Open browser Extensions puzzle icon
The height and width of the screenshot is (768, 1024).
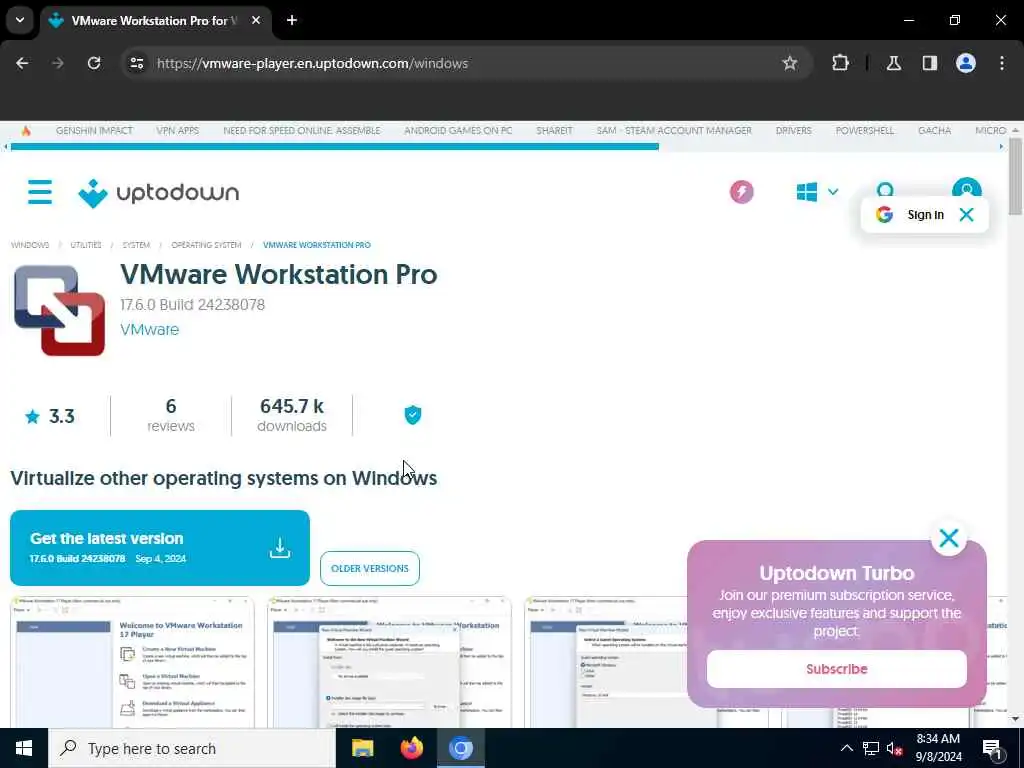[840, 63]
